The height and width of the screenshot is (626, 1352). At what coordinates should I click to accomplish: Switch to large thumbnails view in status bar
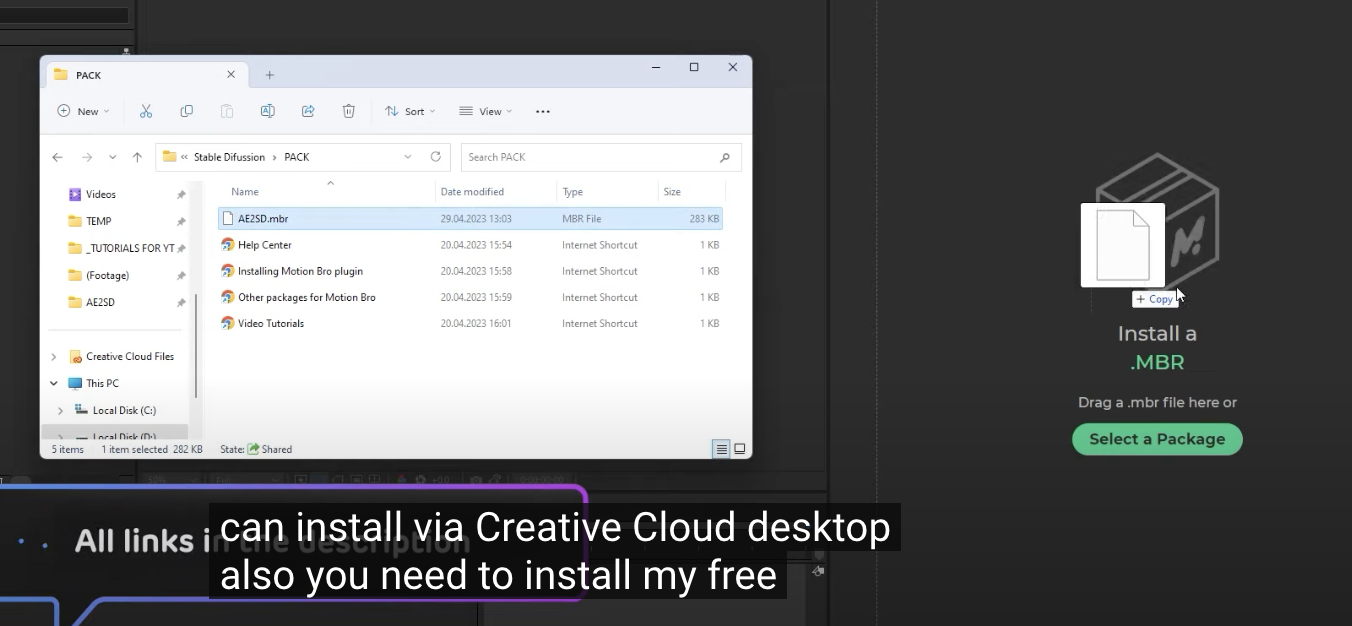tap(740, 449)
